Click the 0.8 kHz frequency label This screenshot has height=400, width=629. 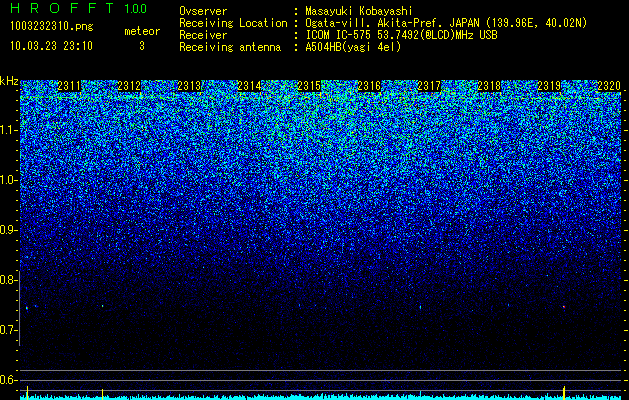[x=9, y=280]
